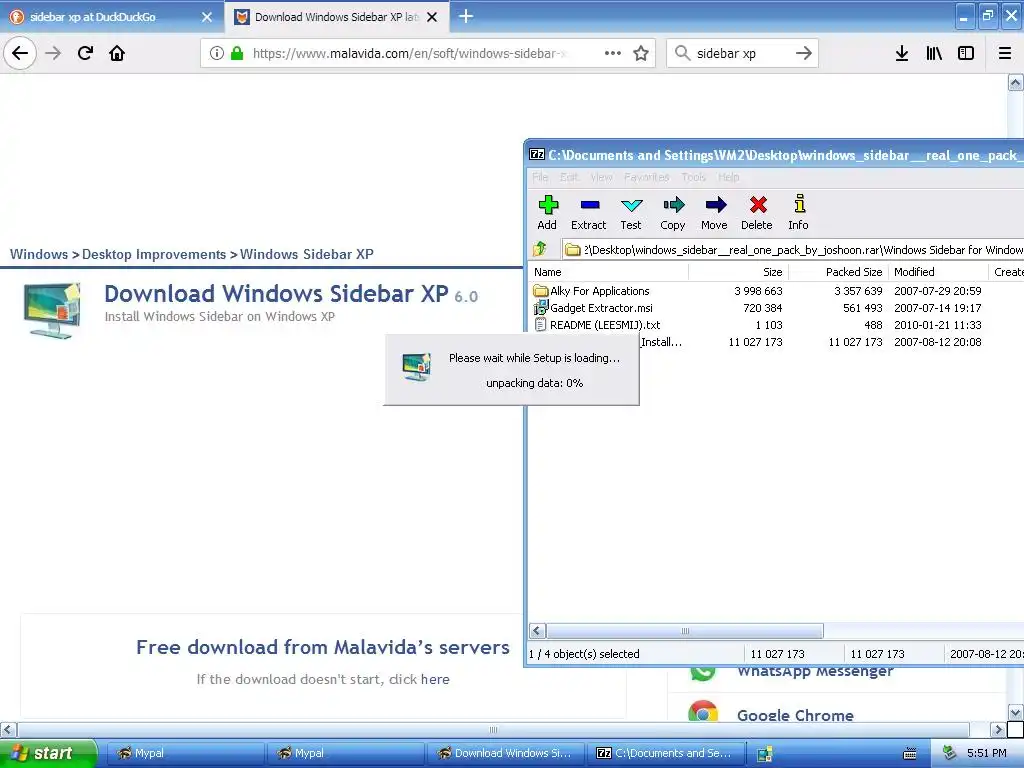Switch to Download Windows Si... taskbar button
Screen dimensions: 1024x768
click(505, 753)
